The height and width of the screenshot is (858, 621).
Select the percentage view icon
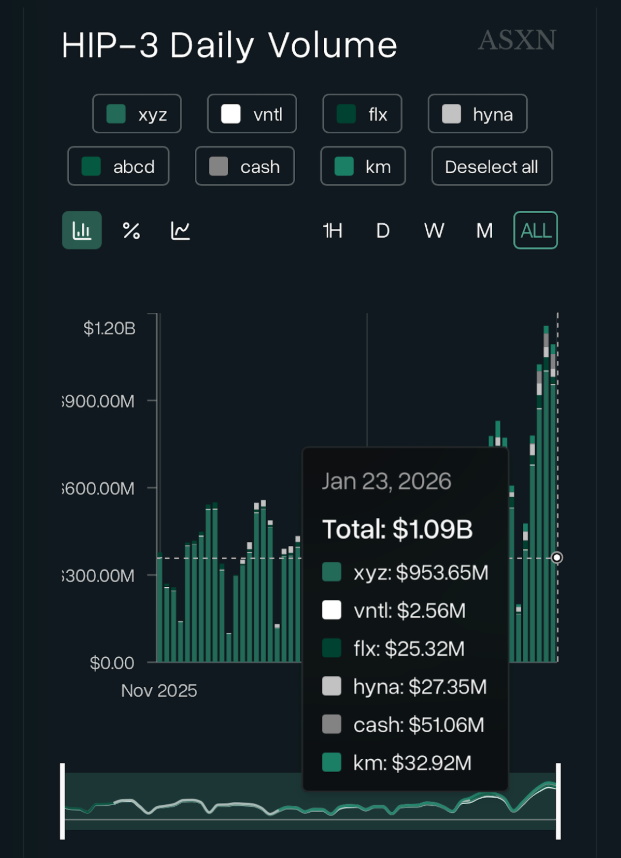pyautogui.click(x=131, y=231)
